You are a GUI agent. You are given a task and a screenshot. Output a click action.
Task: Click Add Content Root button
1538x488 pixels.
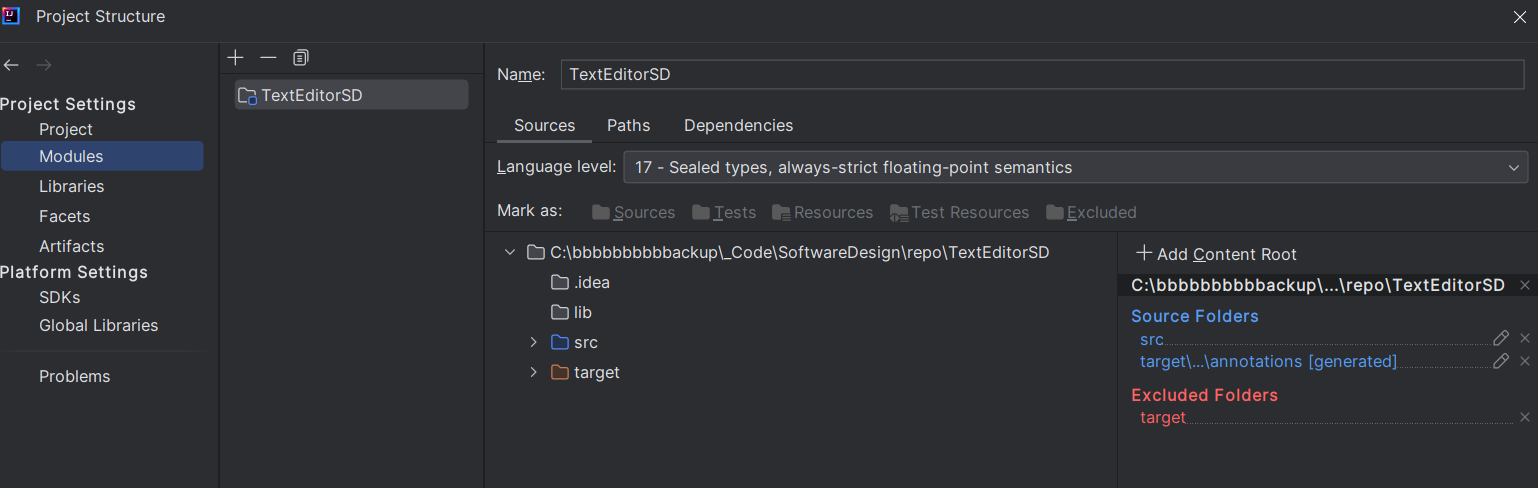[x=1216, y=254]
